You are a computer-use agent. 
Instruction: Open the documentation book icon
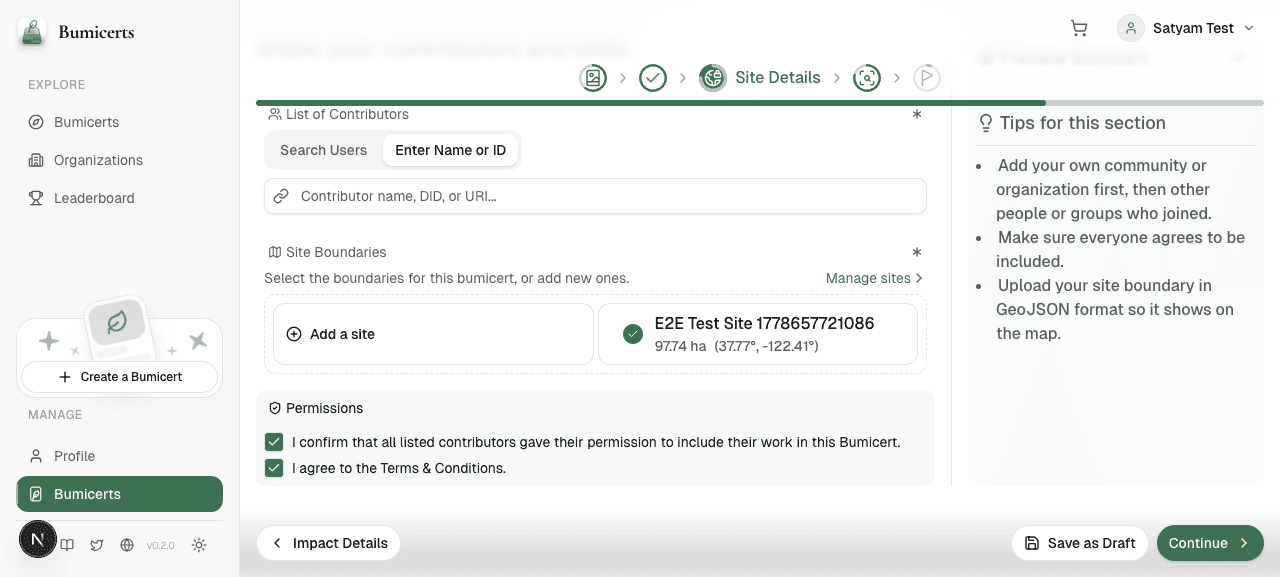pos(67,545)
